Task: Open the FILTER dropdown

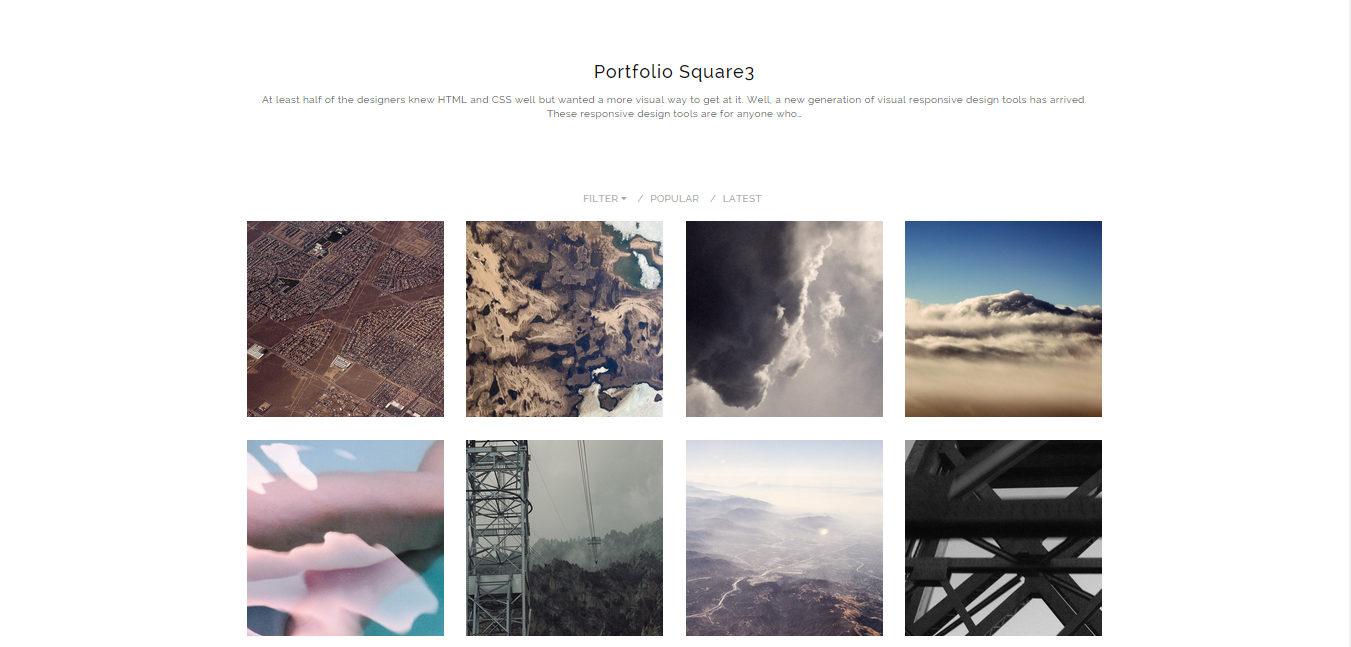Action: tap(605, 199)
